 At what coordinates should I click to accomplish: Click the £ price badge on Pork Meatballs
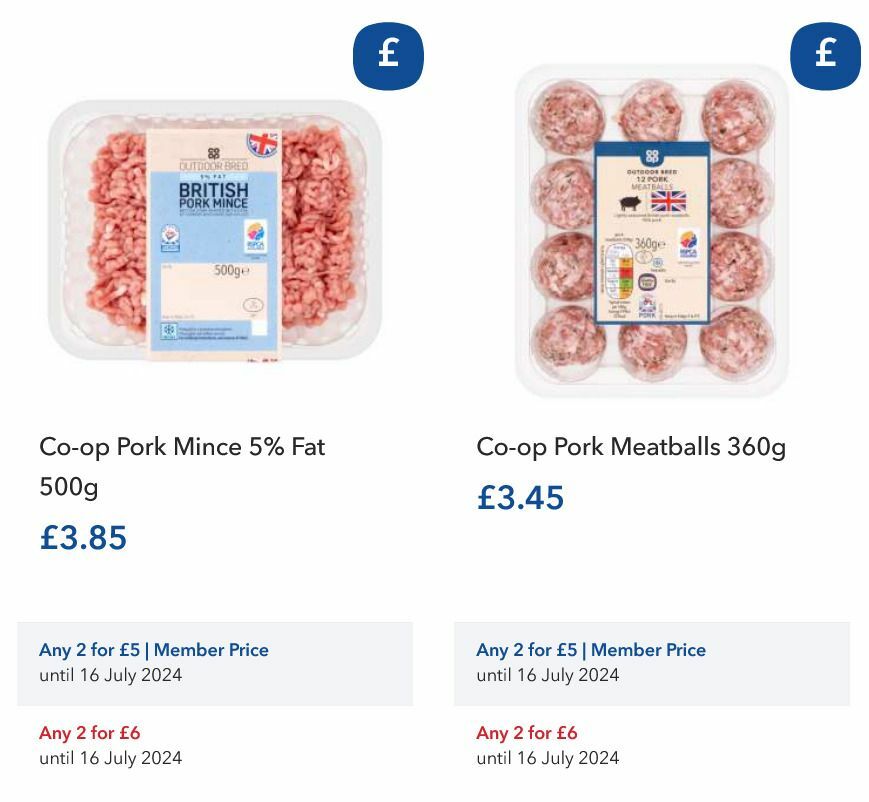pos(823,57)
